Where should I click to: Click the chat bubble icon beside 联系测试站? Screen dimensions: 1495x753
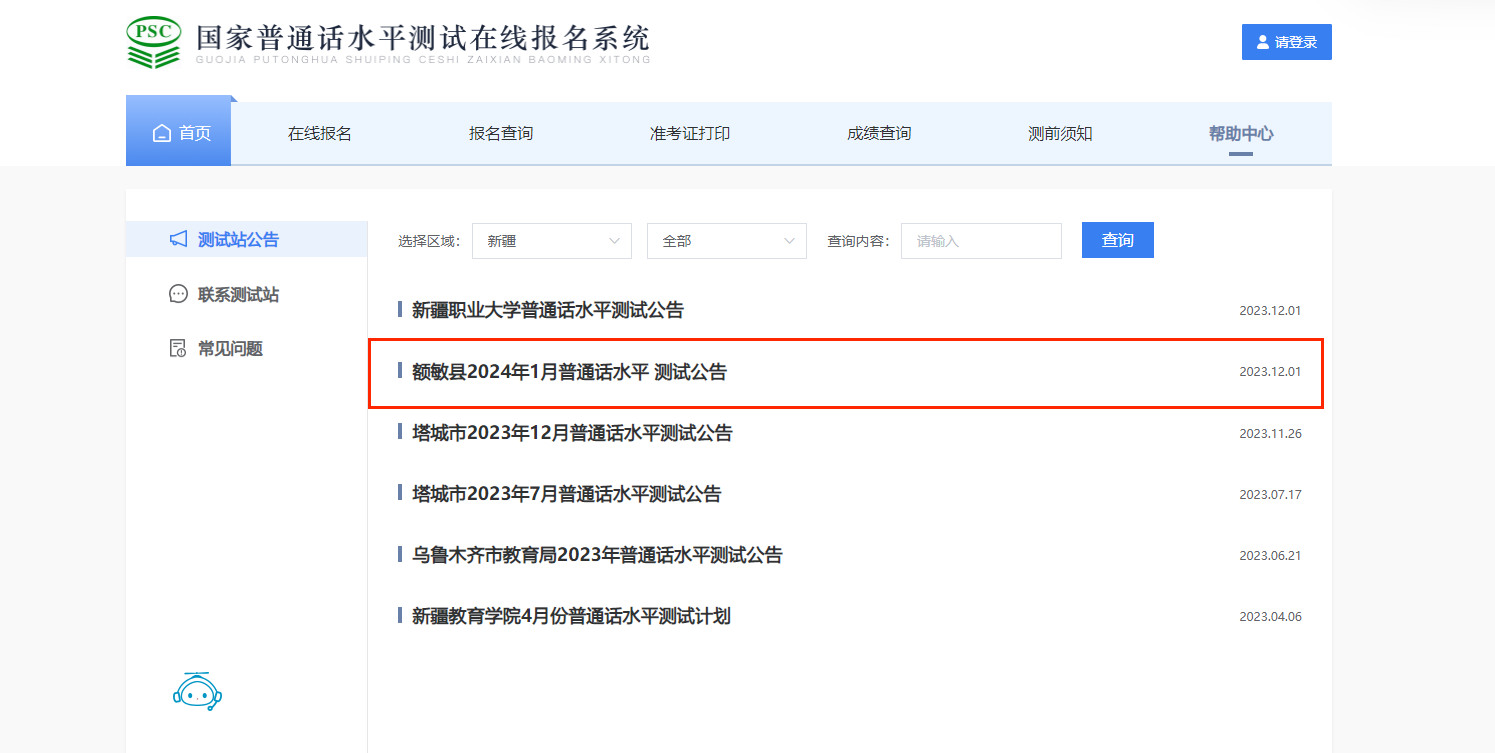[179, 294]
